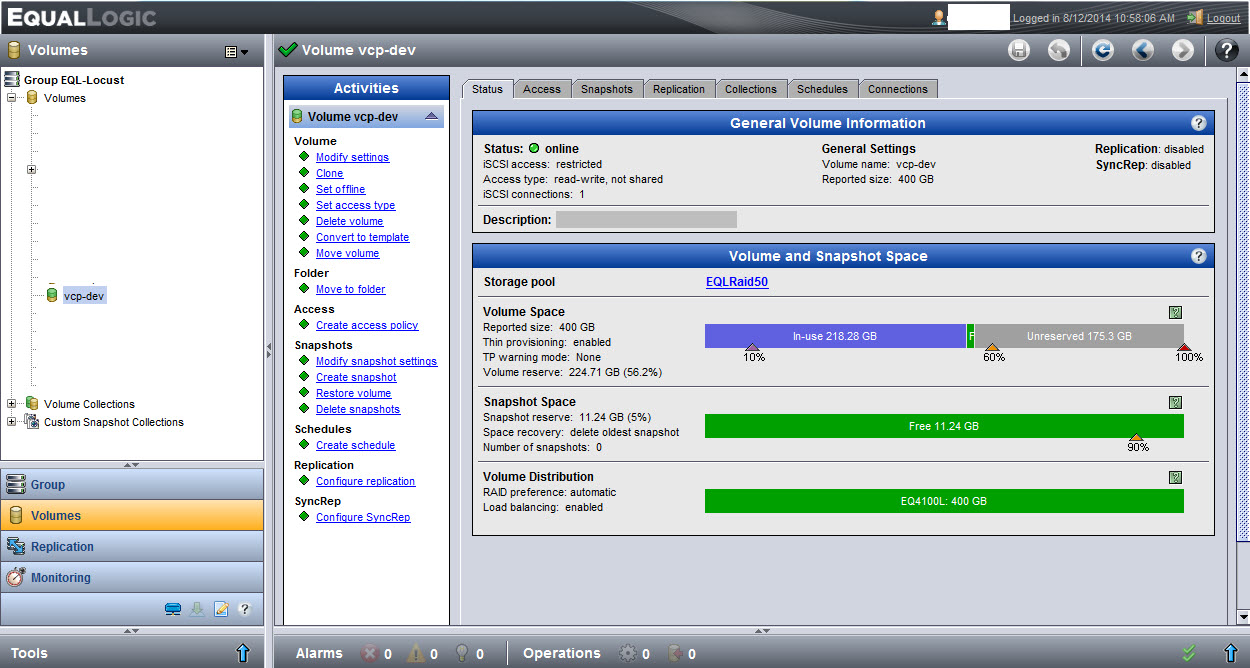Click the Set offline link
The height and width of the screenshot is (668, 1250).
tap(340, 189)
